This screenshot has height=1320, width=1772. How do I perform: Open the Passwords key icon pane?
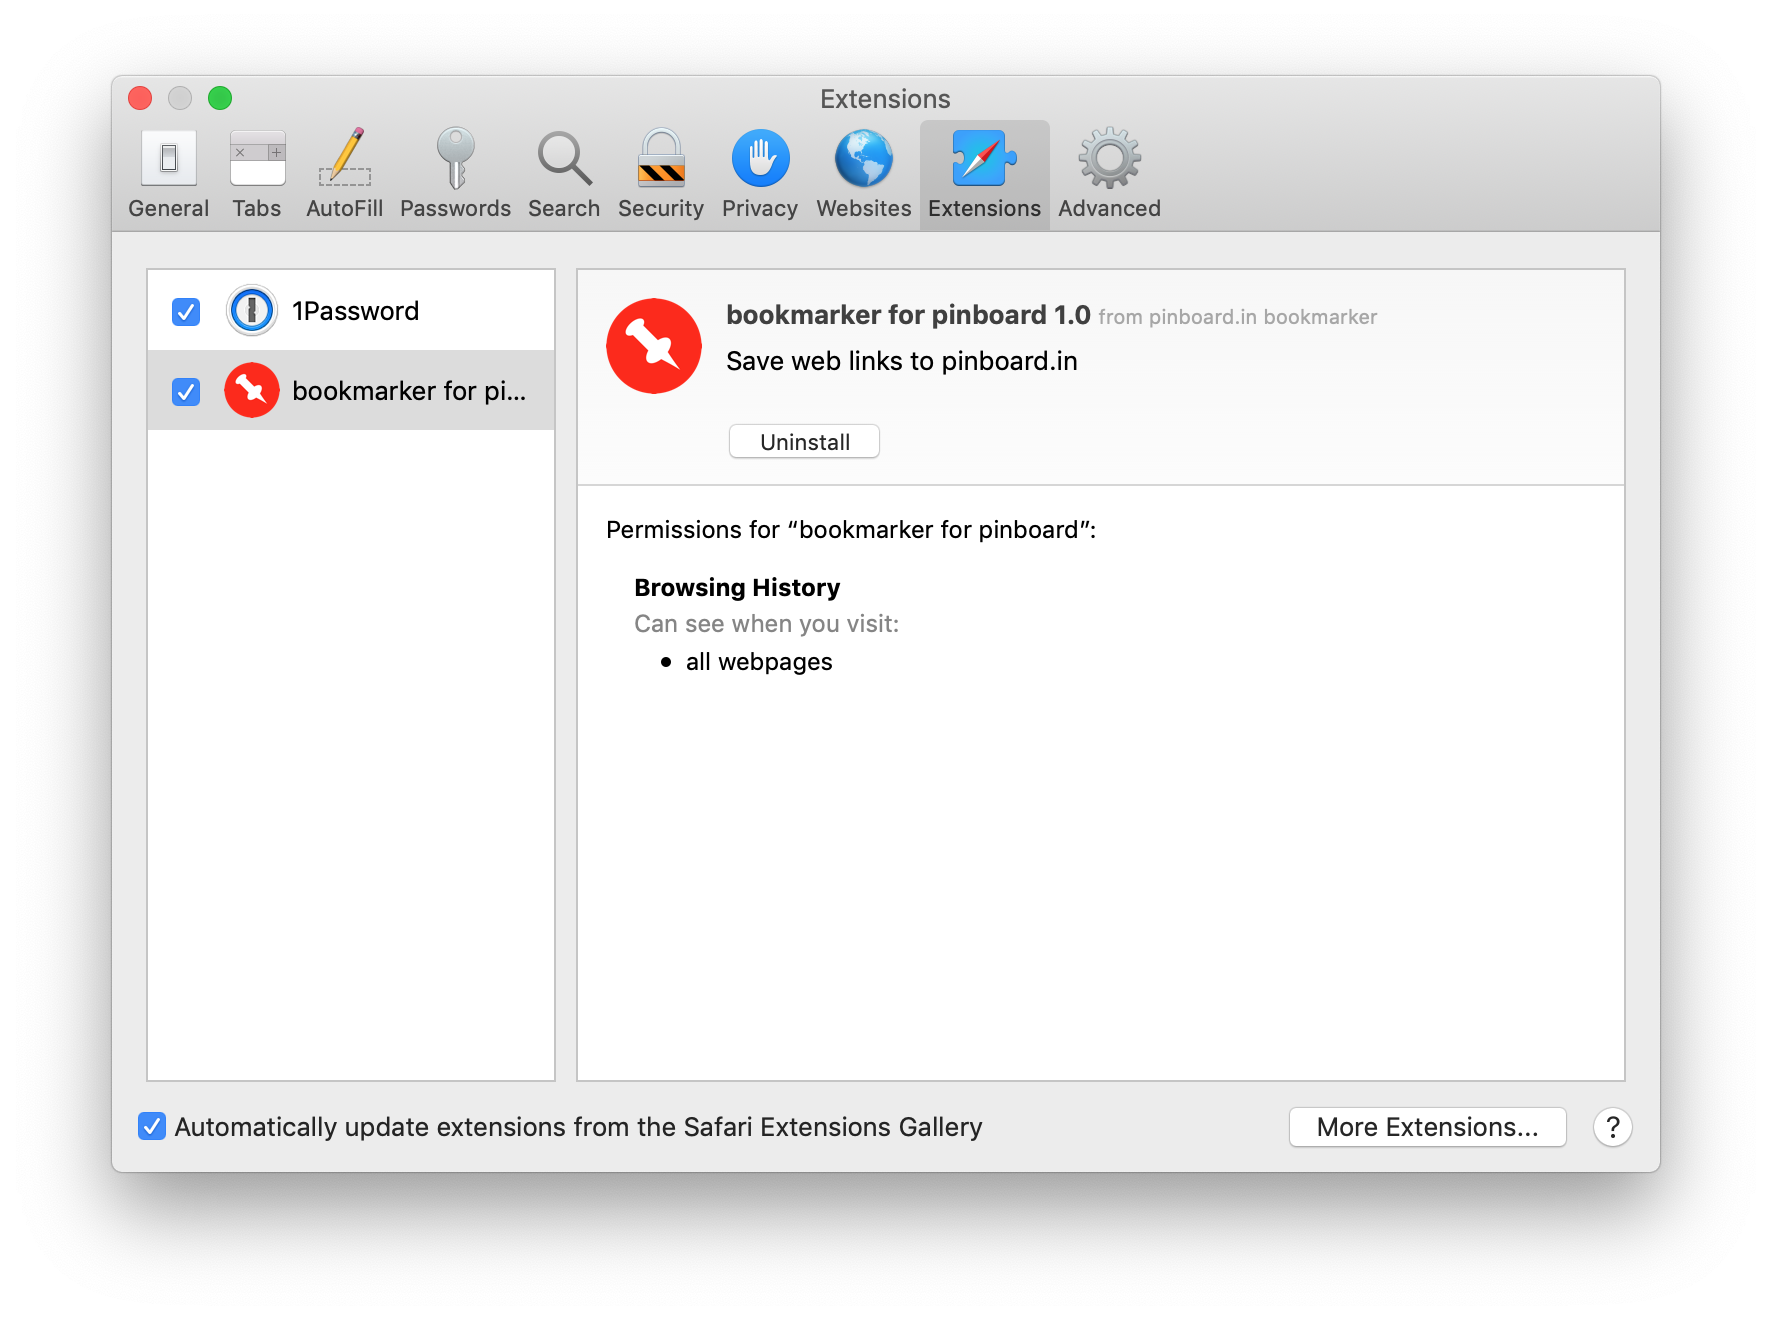click(x=455, y=174)
